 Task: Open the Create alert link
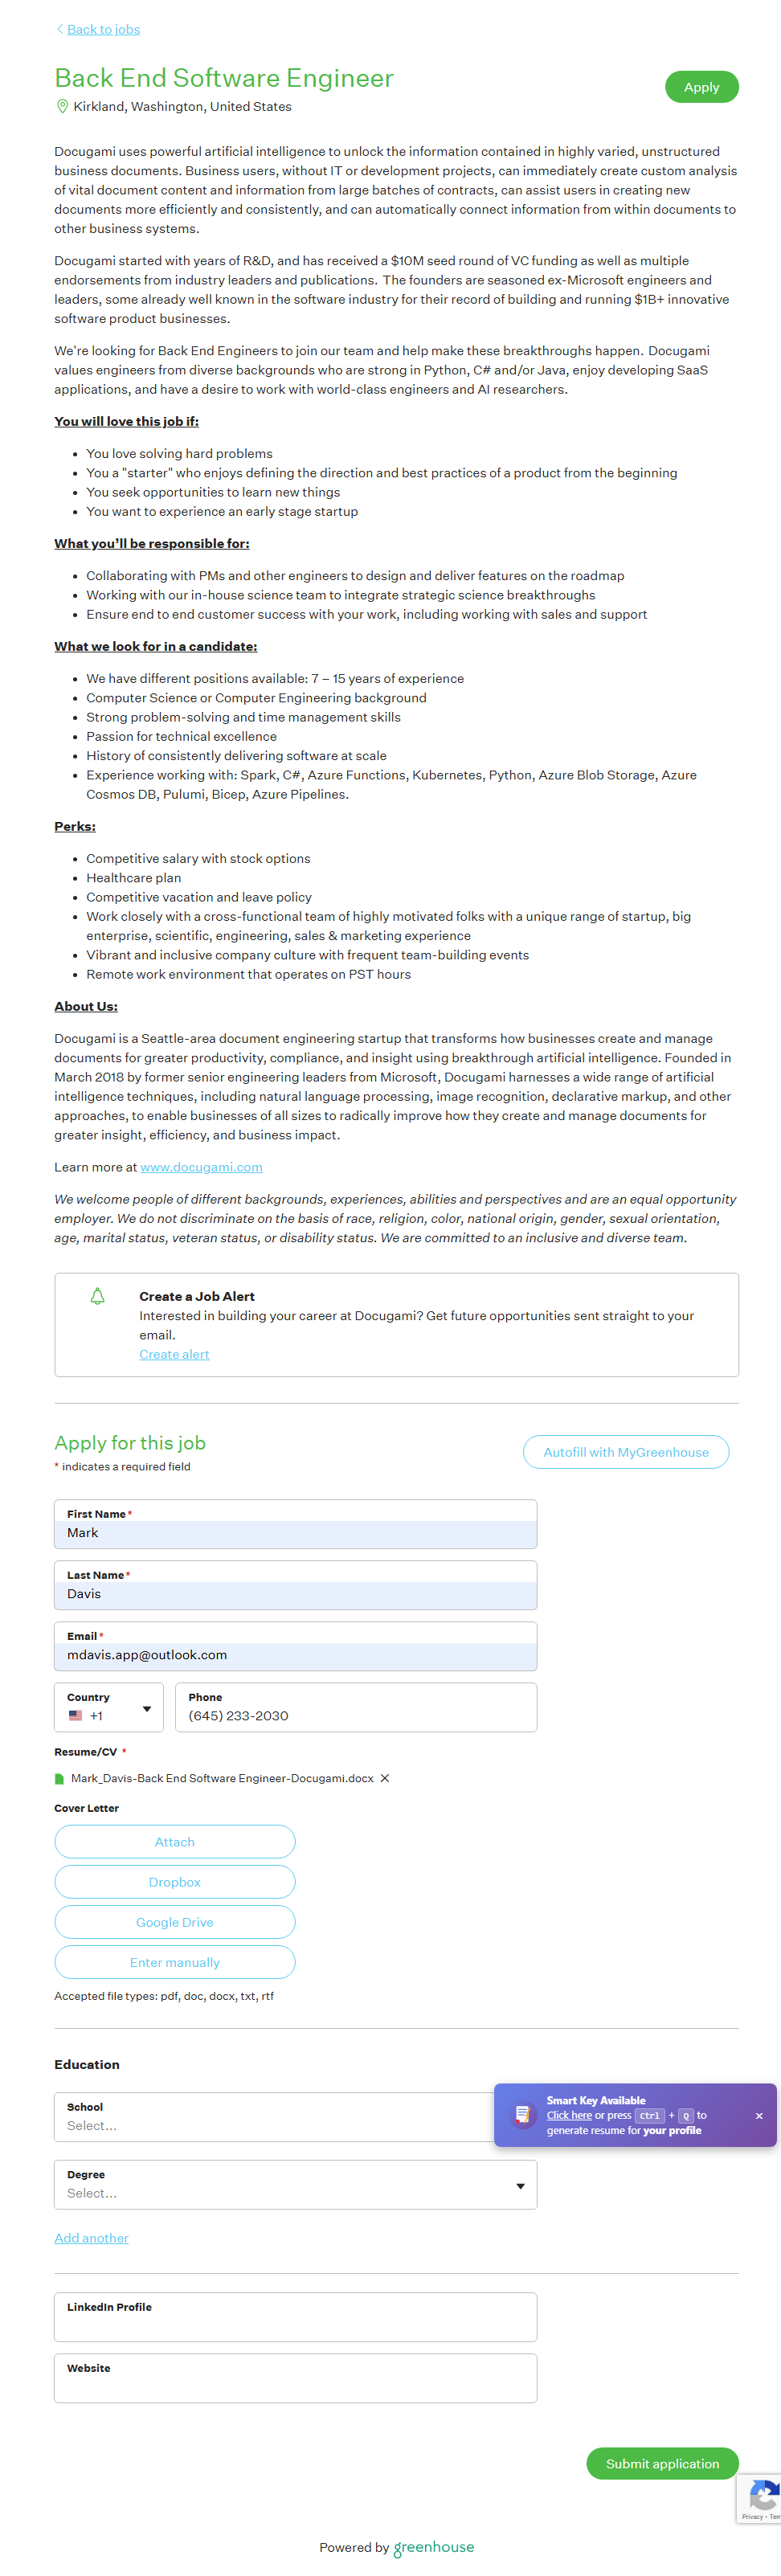174,1354
